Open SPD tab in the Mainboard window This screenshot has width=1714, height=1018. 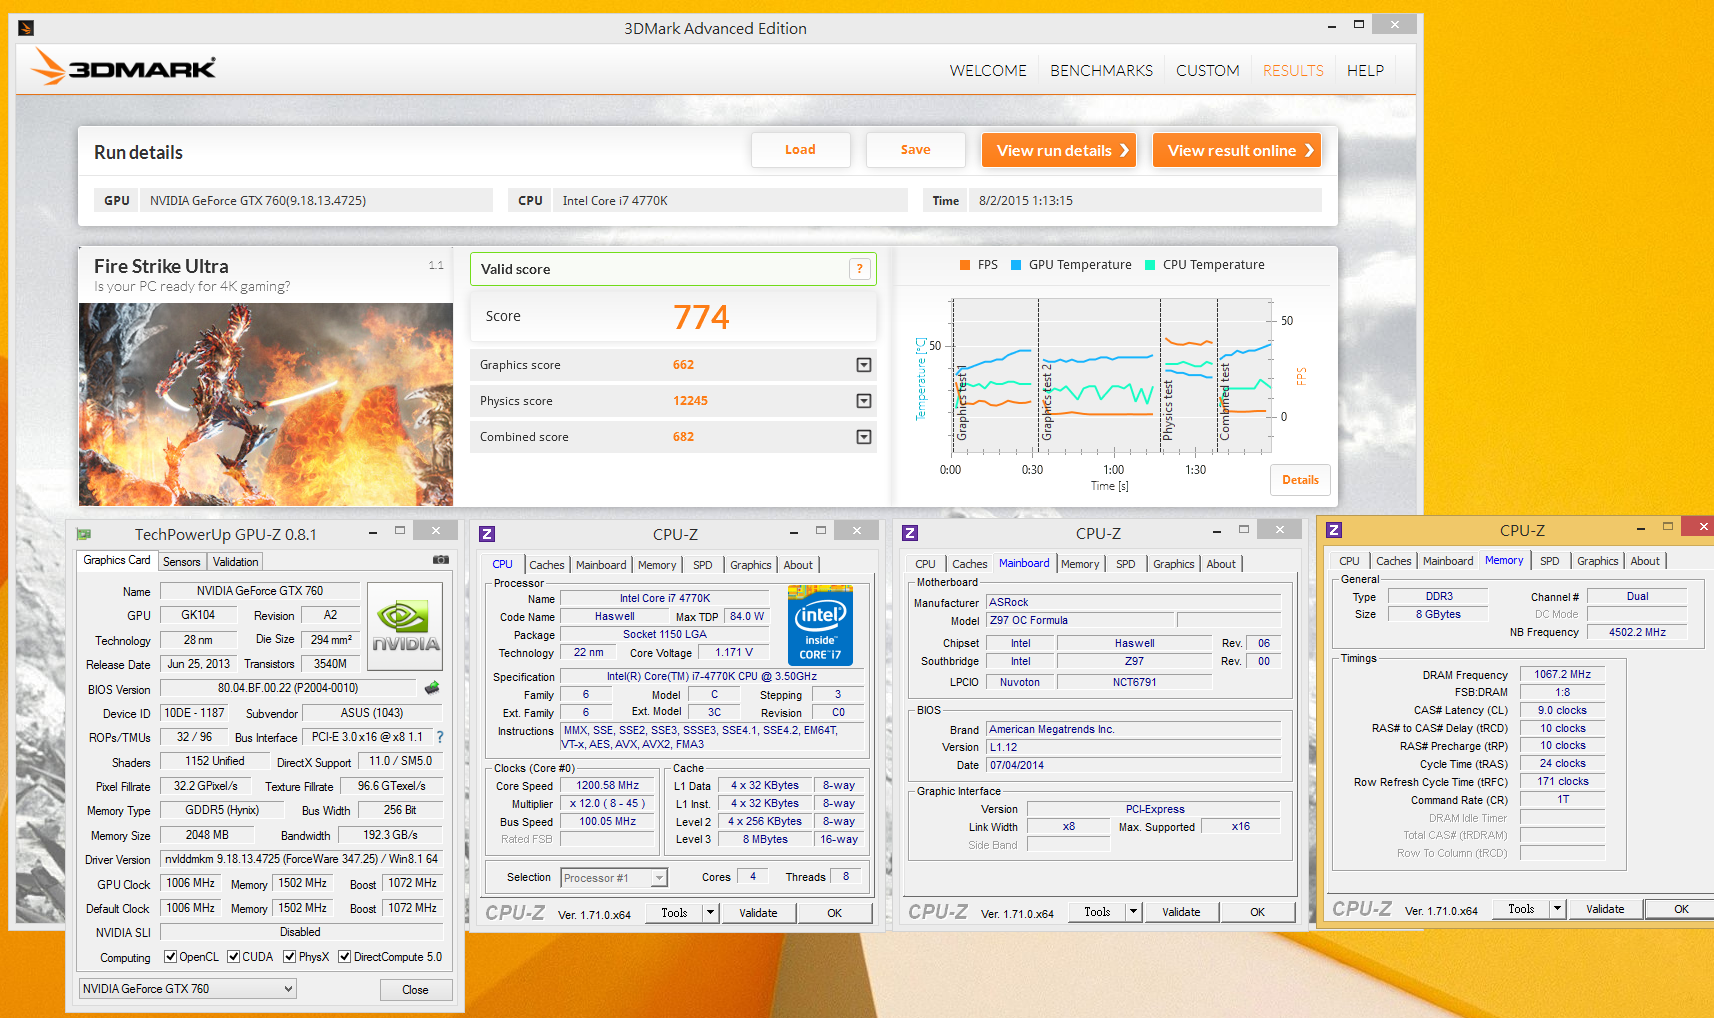pos(1126,564)
